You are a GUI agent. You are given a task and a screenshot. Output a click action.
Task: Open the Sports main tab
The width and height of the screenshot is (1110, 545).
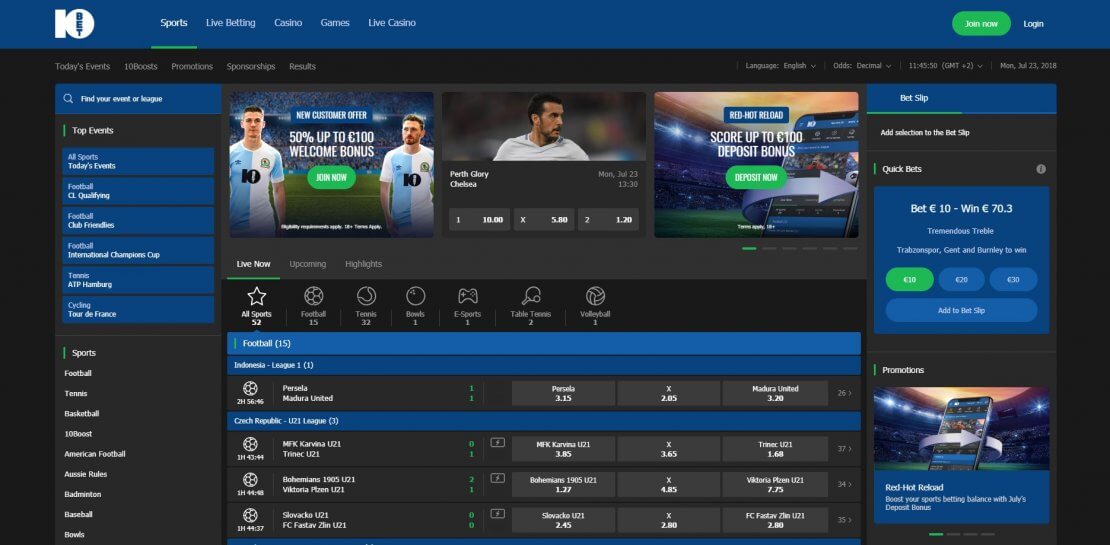tap(173, 23)
